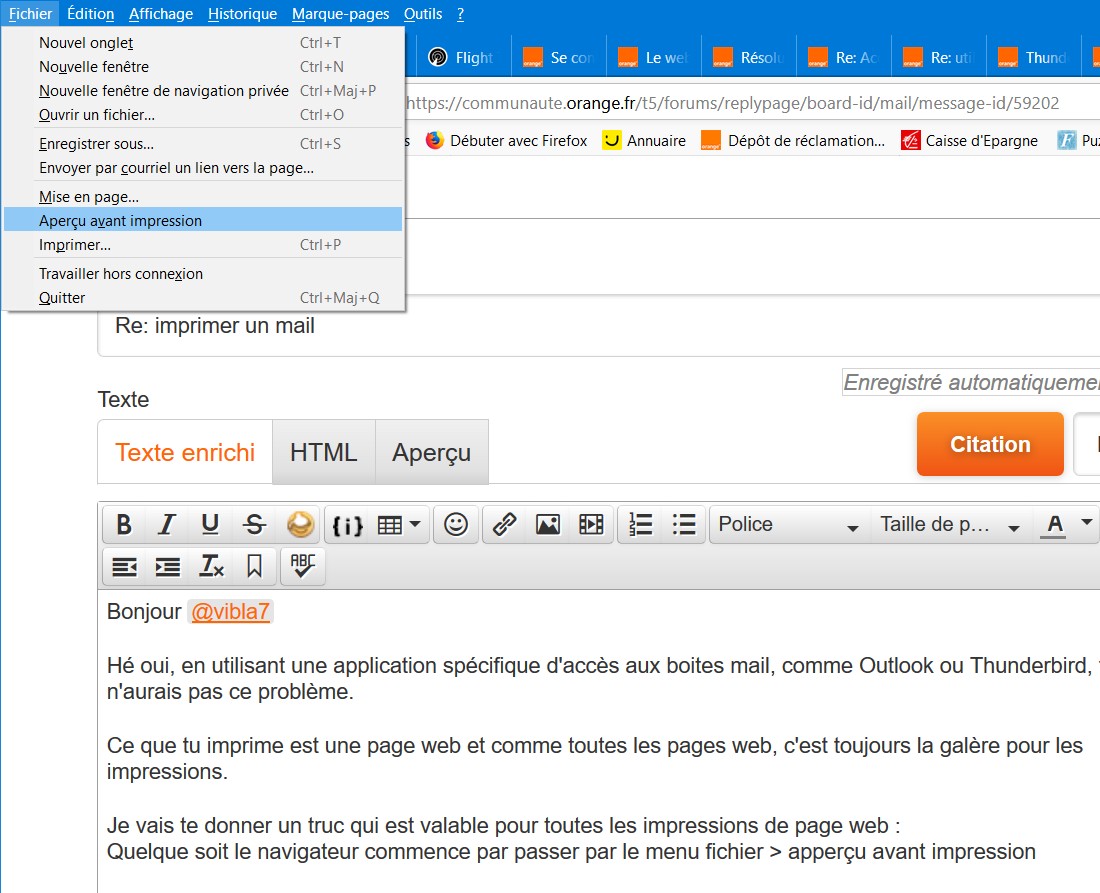1100x893 pixels.
Task: Toggle bold formatting in editor toolbar
Action: (124, 524)
